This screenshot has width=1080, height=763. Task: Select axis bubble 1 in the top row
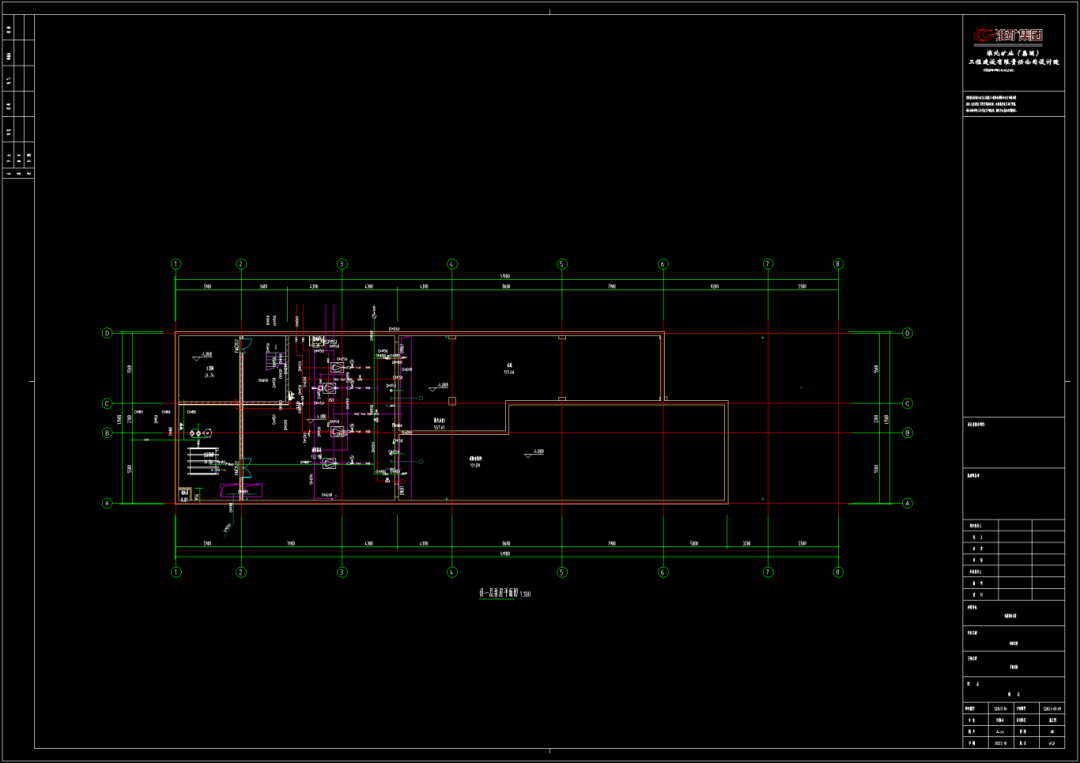click(176, 264)
